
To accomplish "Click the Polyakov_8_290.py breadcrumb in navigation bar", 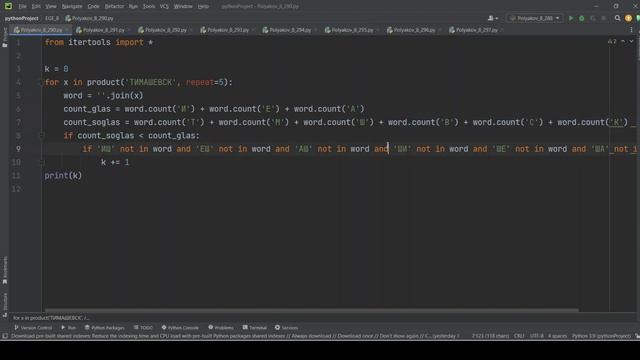I will 89,18.
